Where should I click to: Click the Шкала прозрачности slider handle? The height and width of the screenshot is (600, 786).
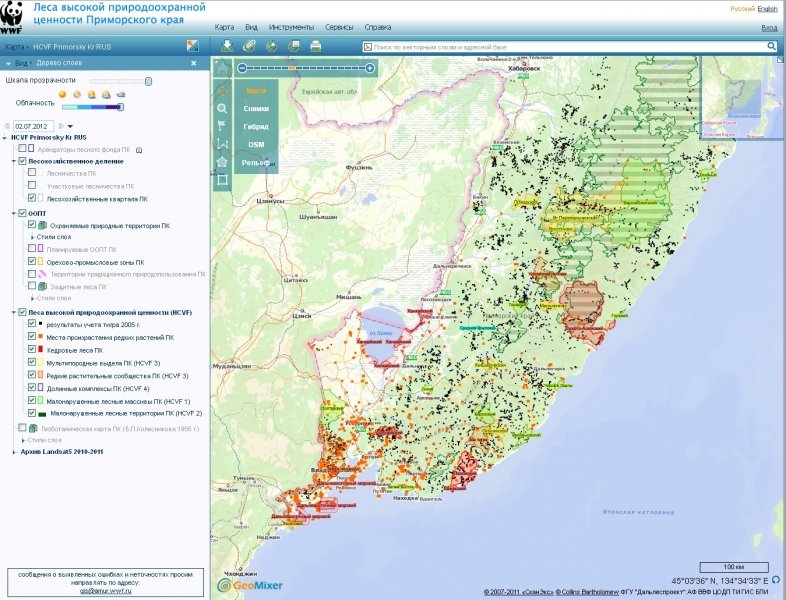point(148,81)
